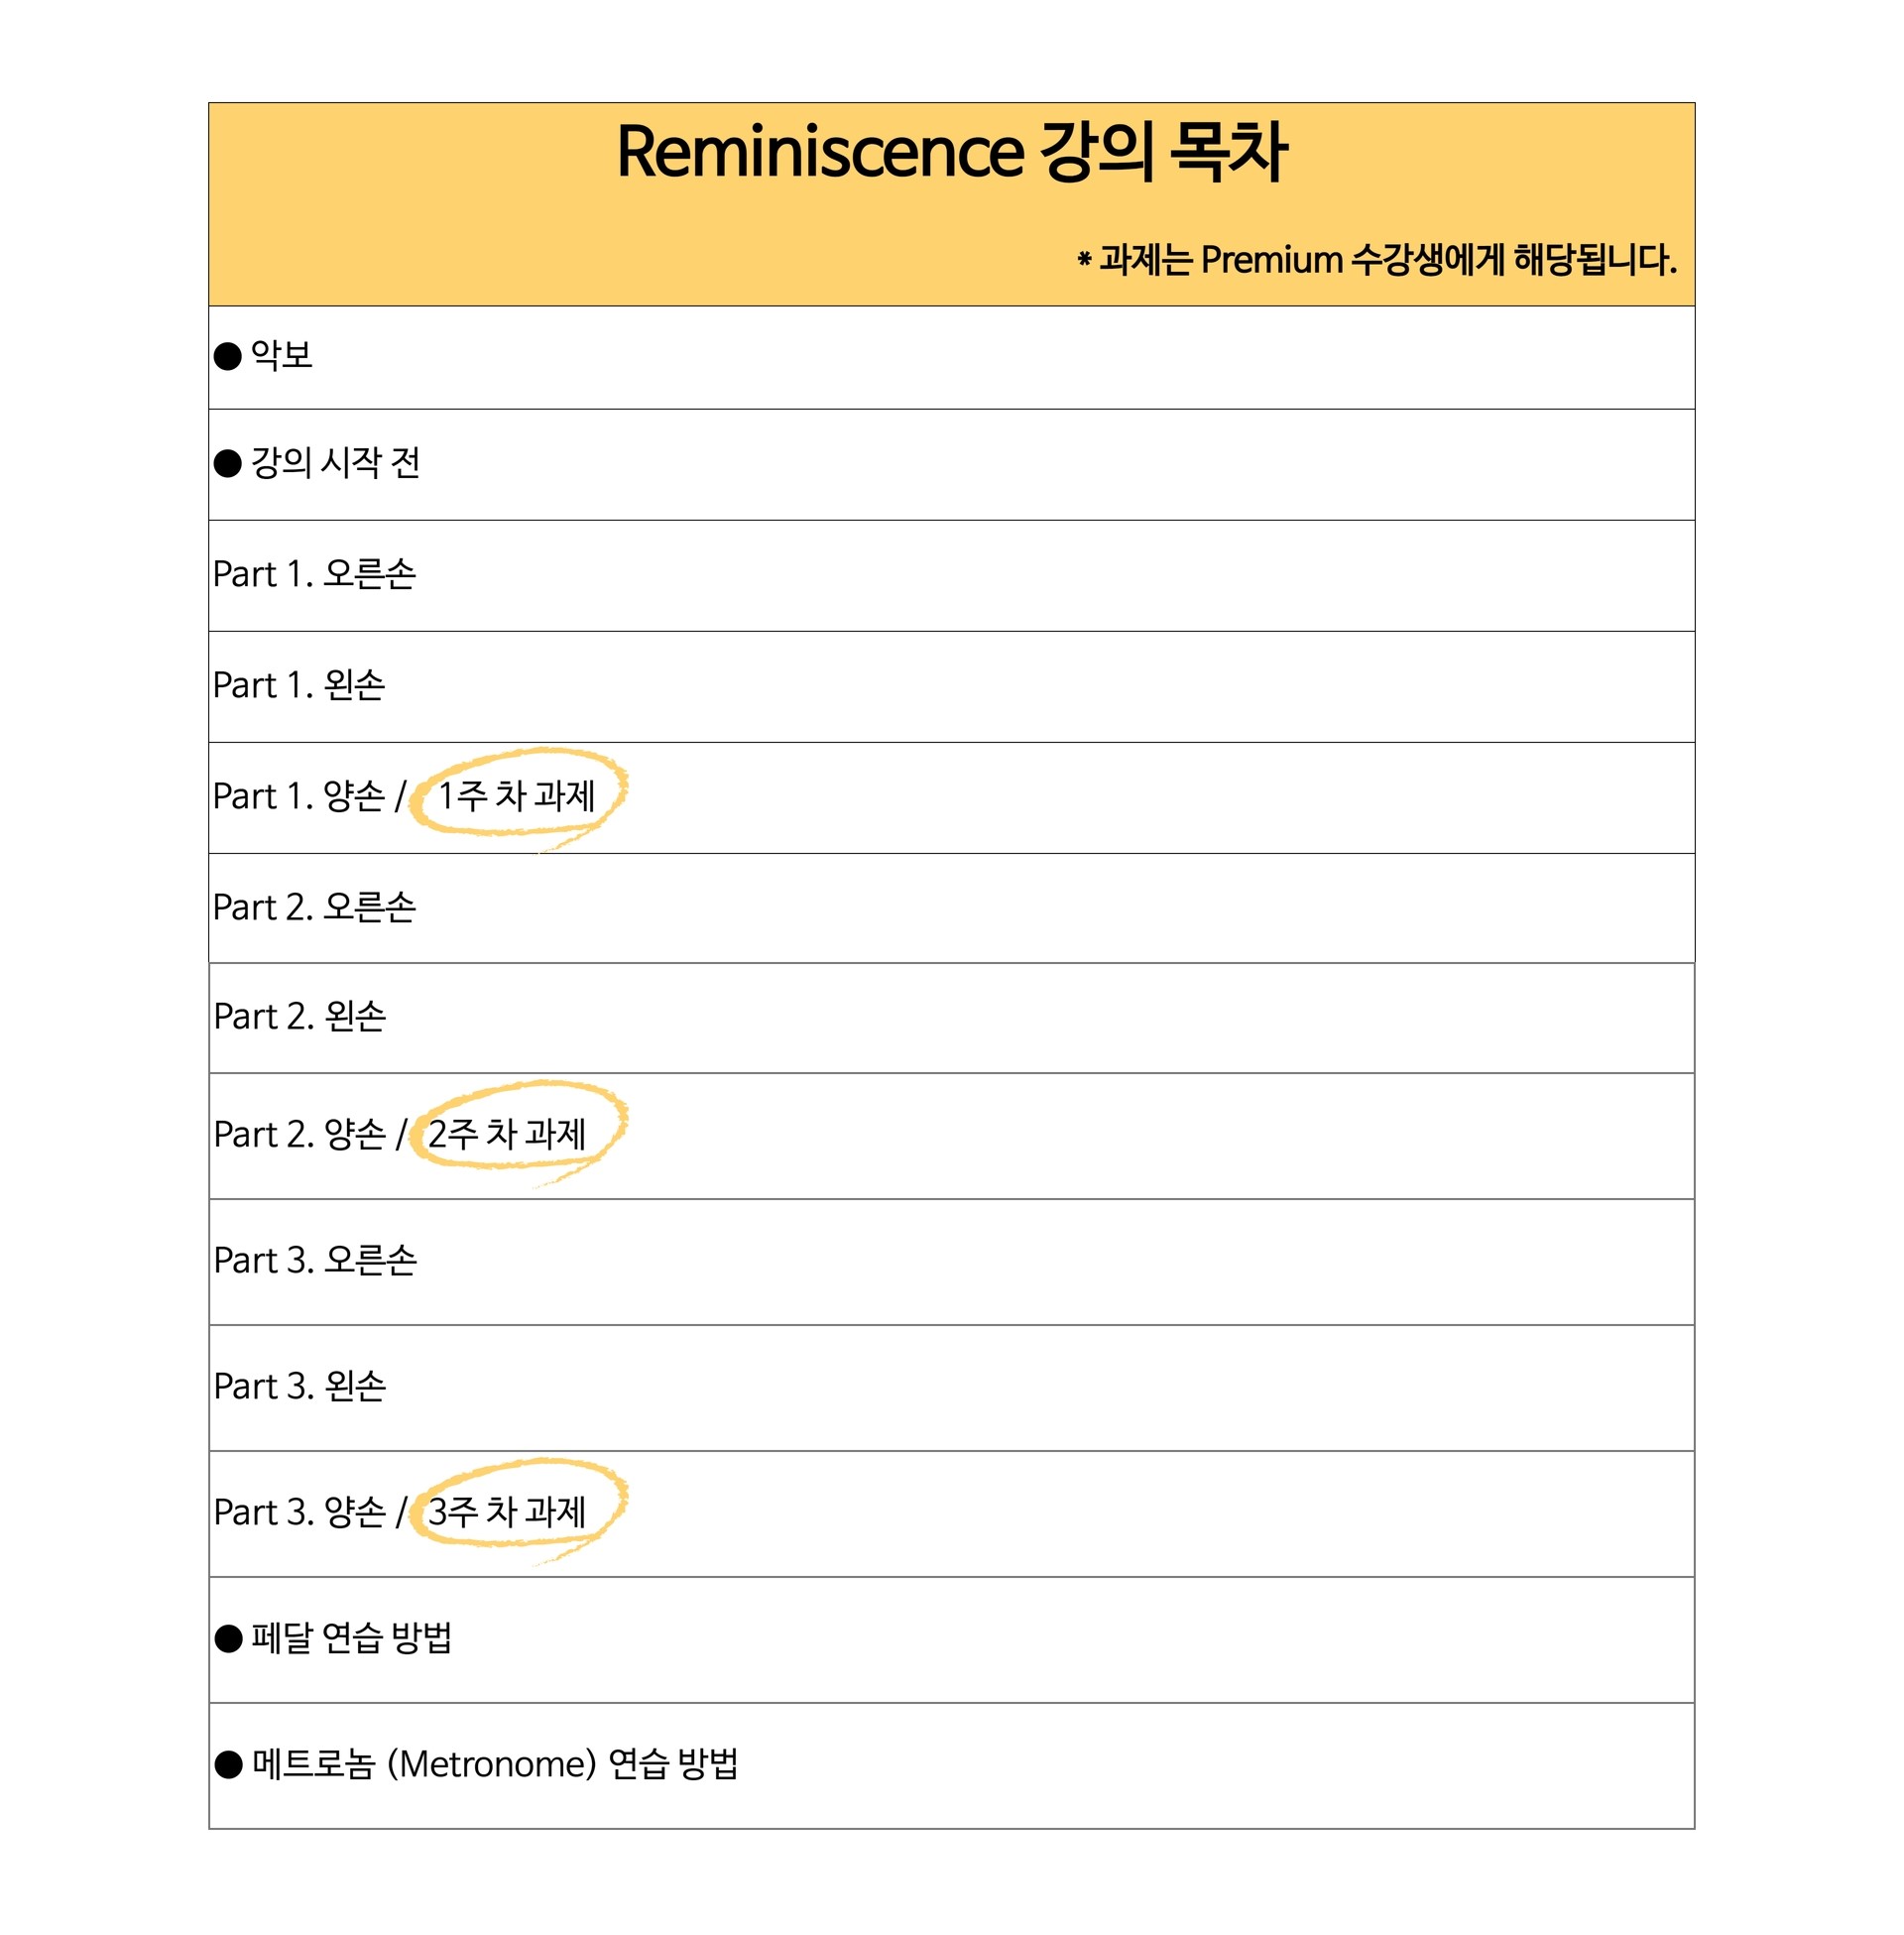Click the Premium 수강생 notice text

1377,260
